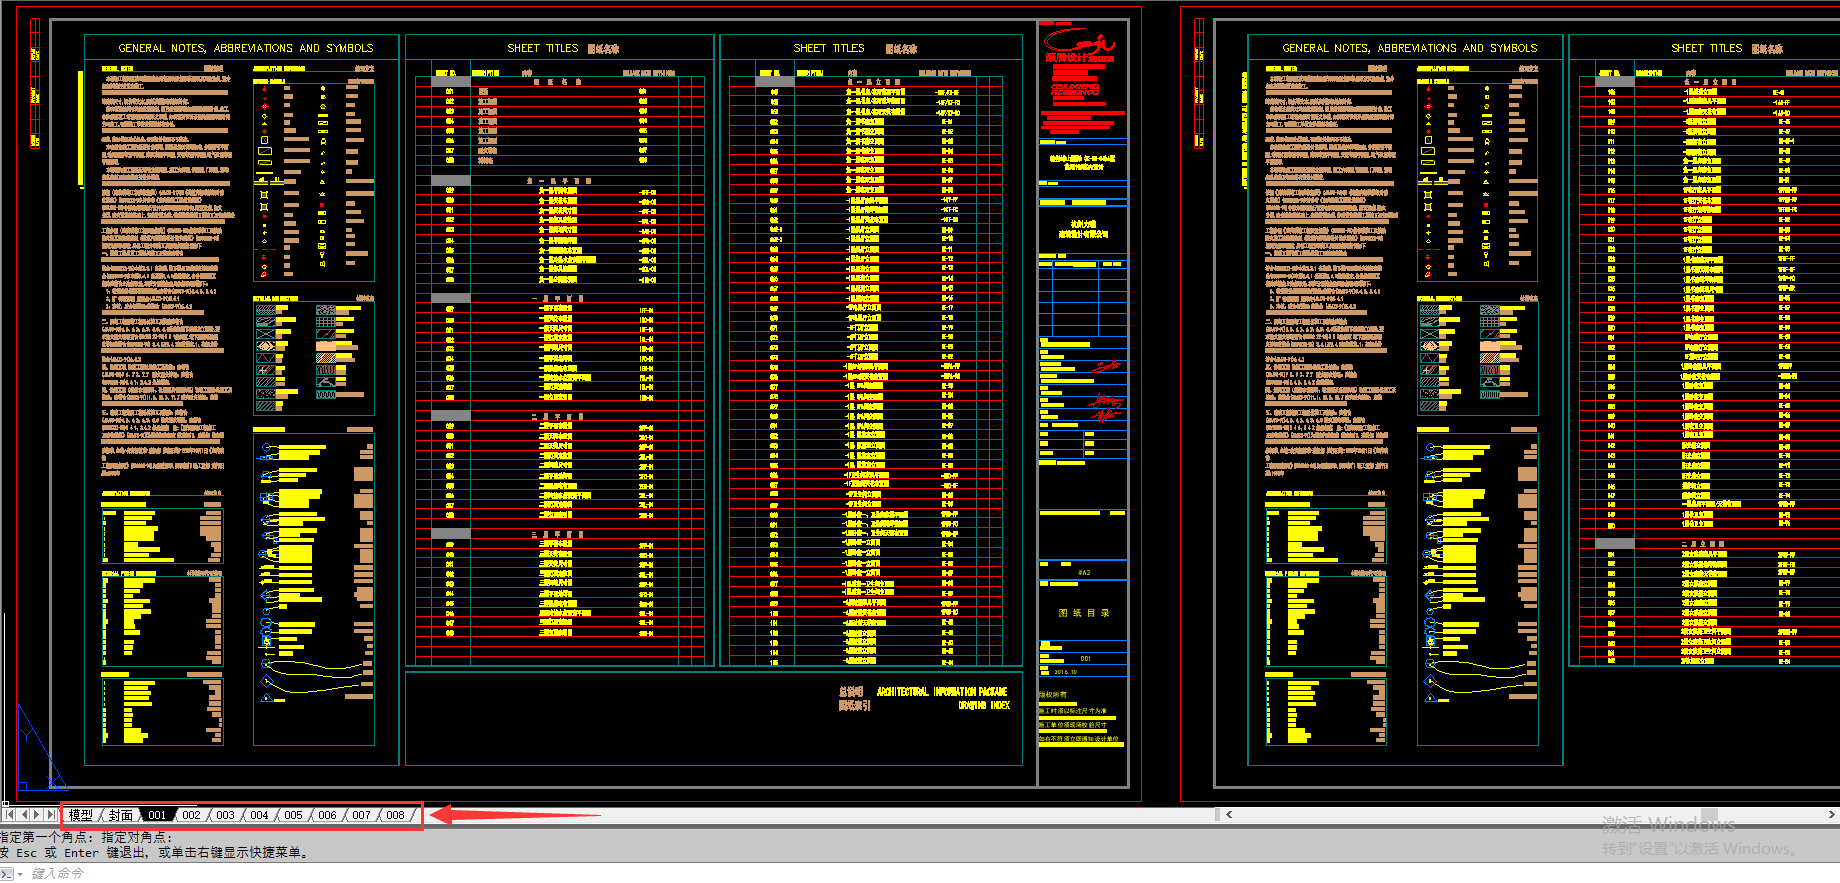
Task: Jump to first layout tab arrow
Action: coord(9,815)
